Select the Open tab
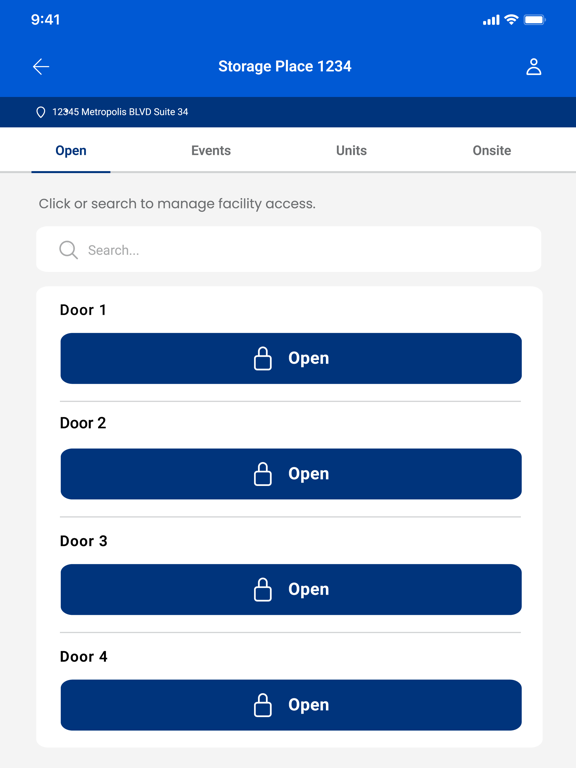Screen dimensions: 576x768 [x=71, y=150]
